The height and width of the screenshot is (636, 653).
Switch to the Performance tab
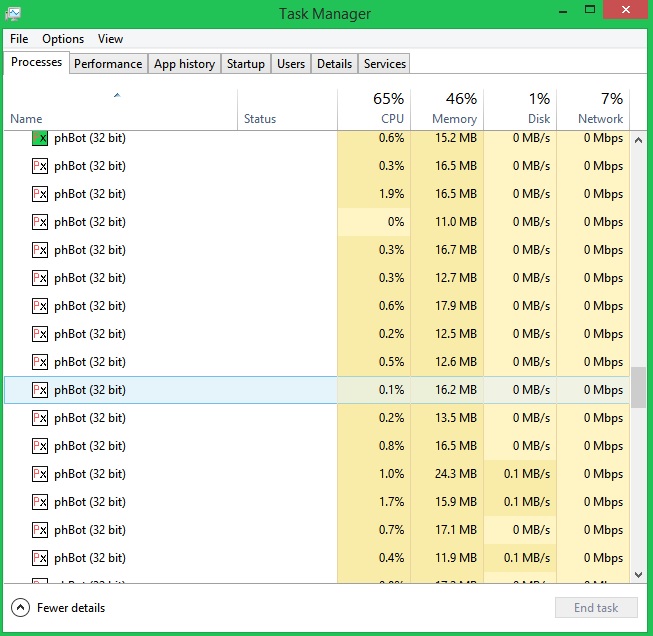[x=108, y=64]
